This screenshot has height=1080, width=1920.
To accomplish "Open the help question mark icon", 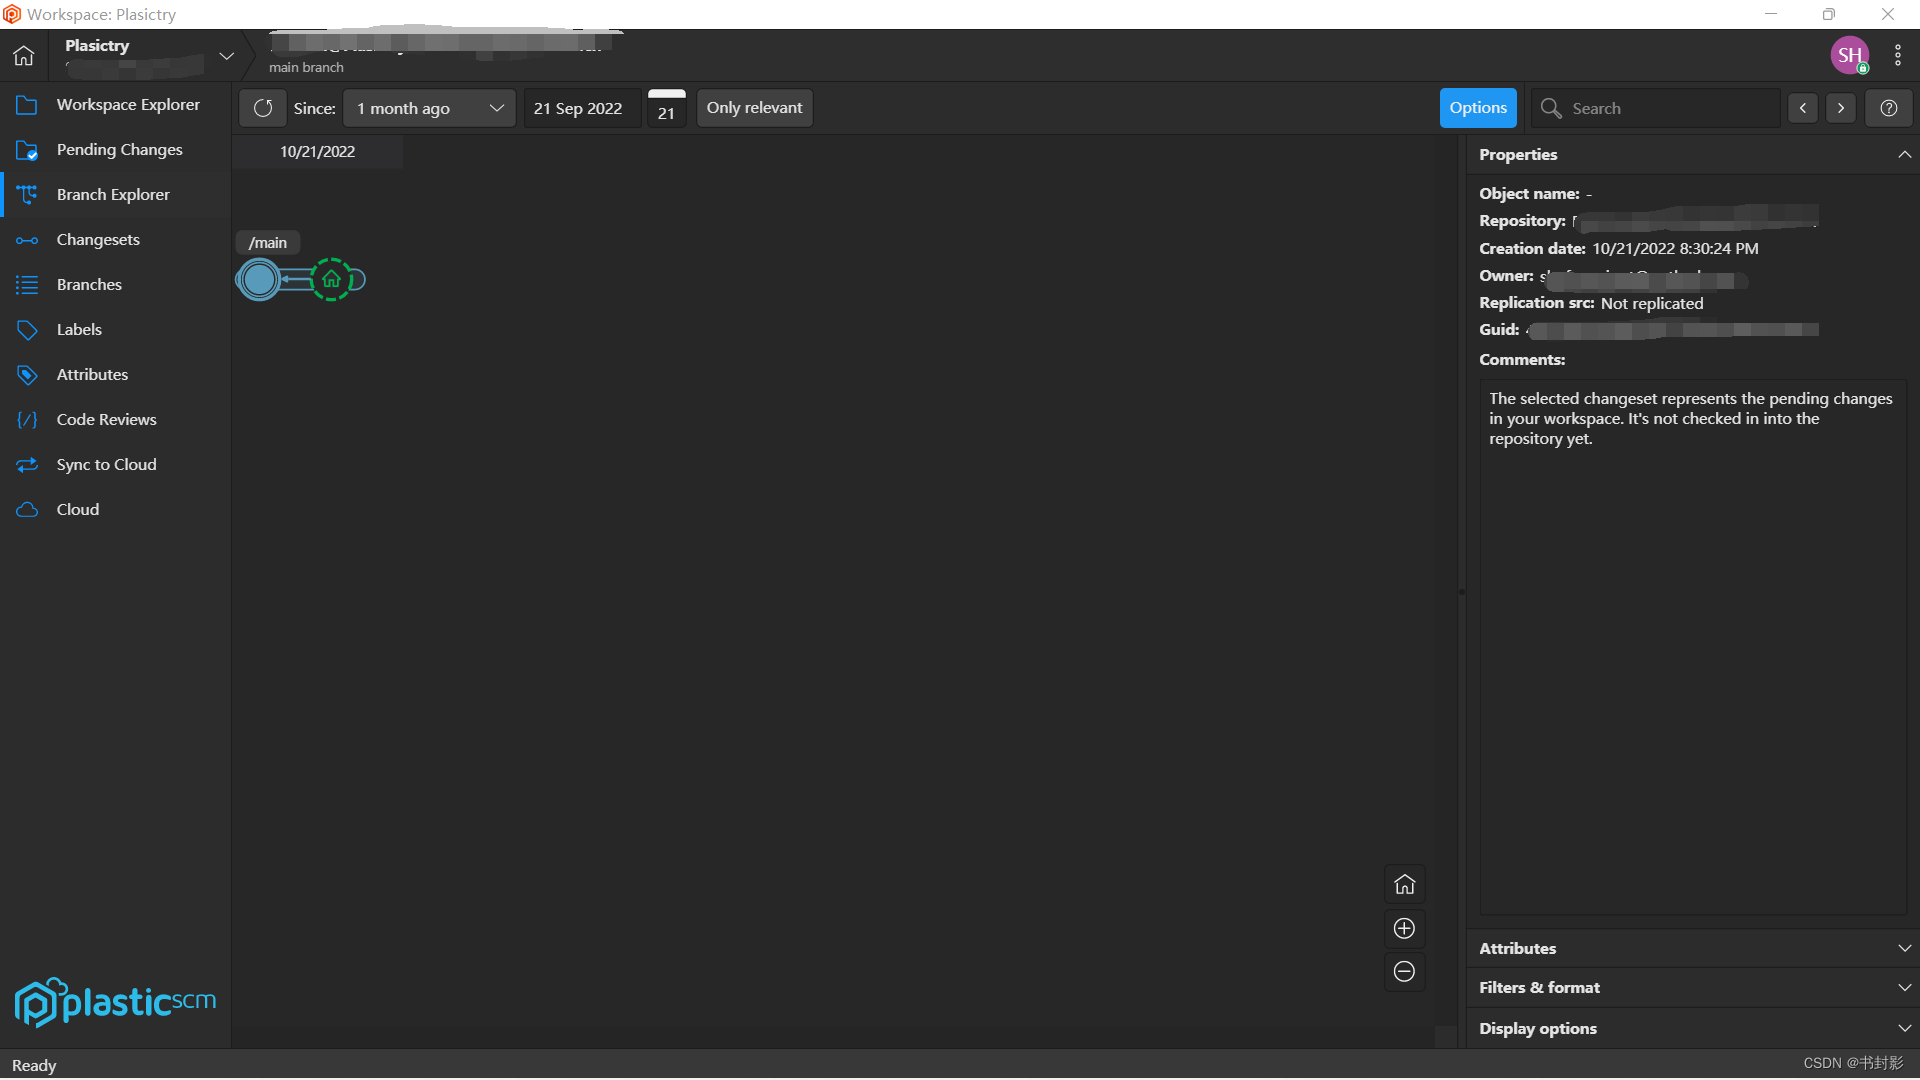I will point(1888,108).
